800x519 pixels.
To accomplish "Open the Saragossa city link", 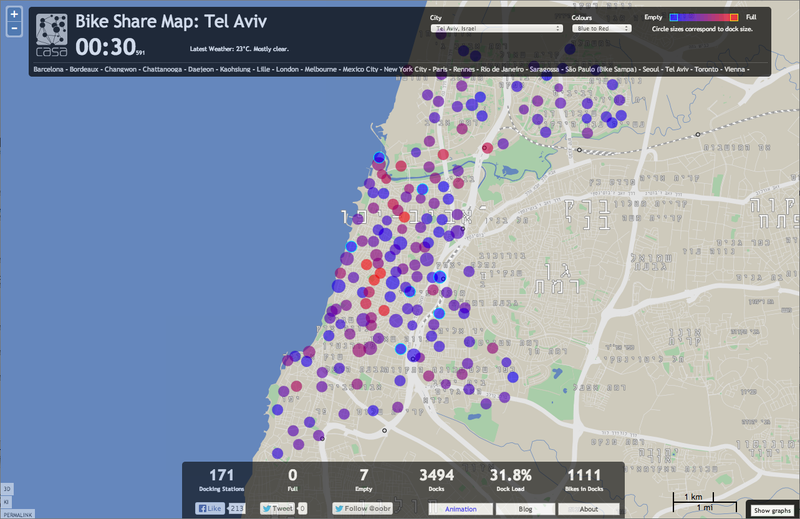I will tap(544, 69).
